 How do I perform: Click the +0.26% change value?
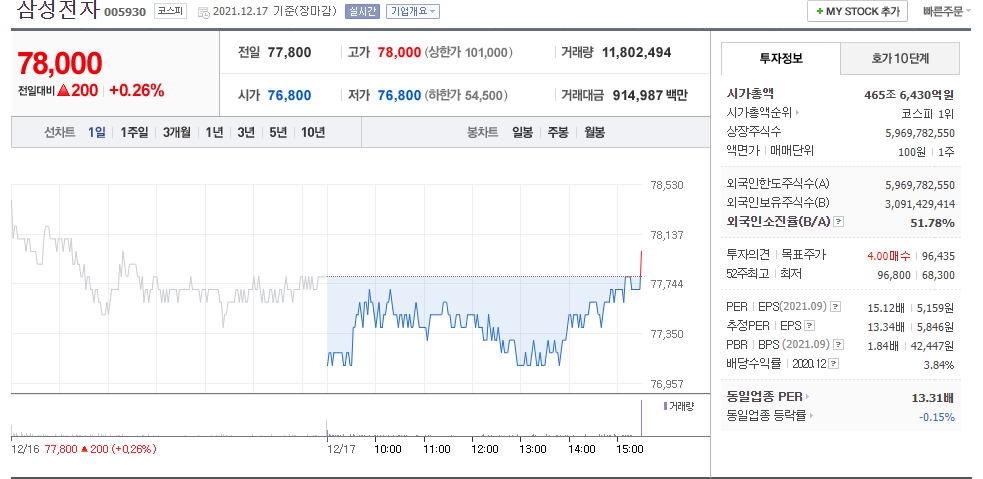[x=137, y=91]
